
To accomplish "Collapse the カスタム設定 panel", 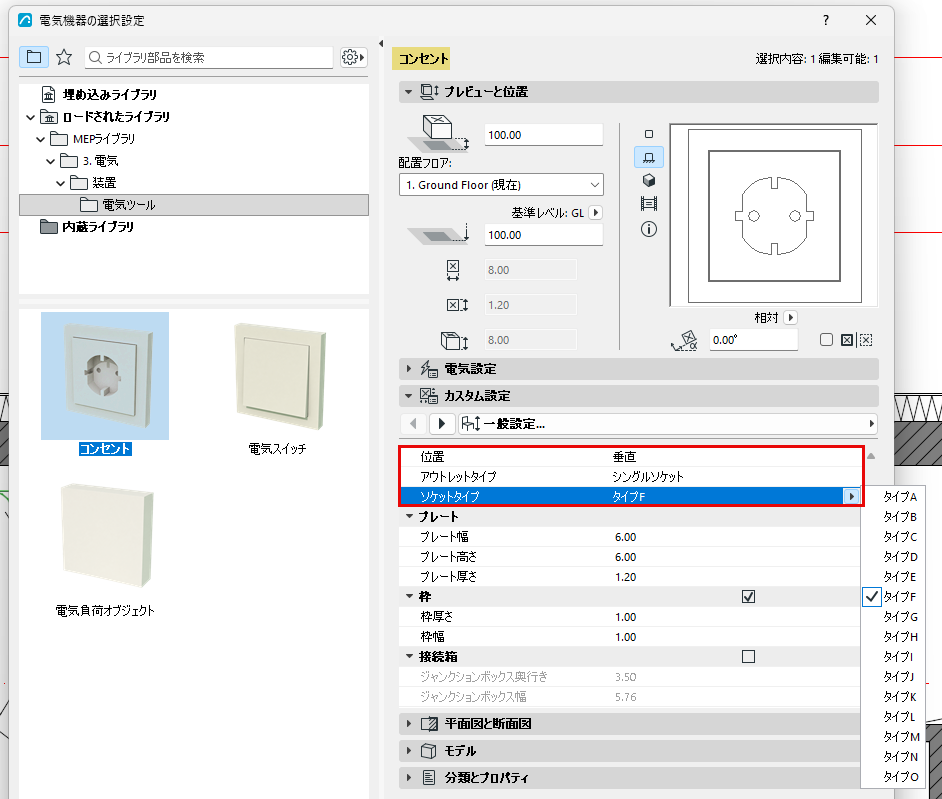I will (x=409, y=395).
